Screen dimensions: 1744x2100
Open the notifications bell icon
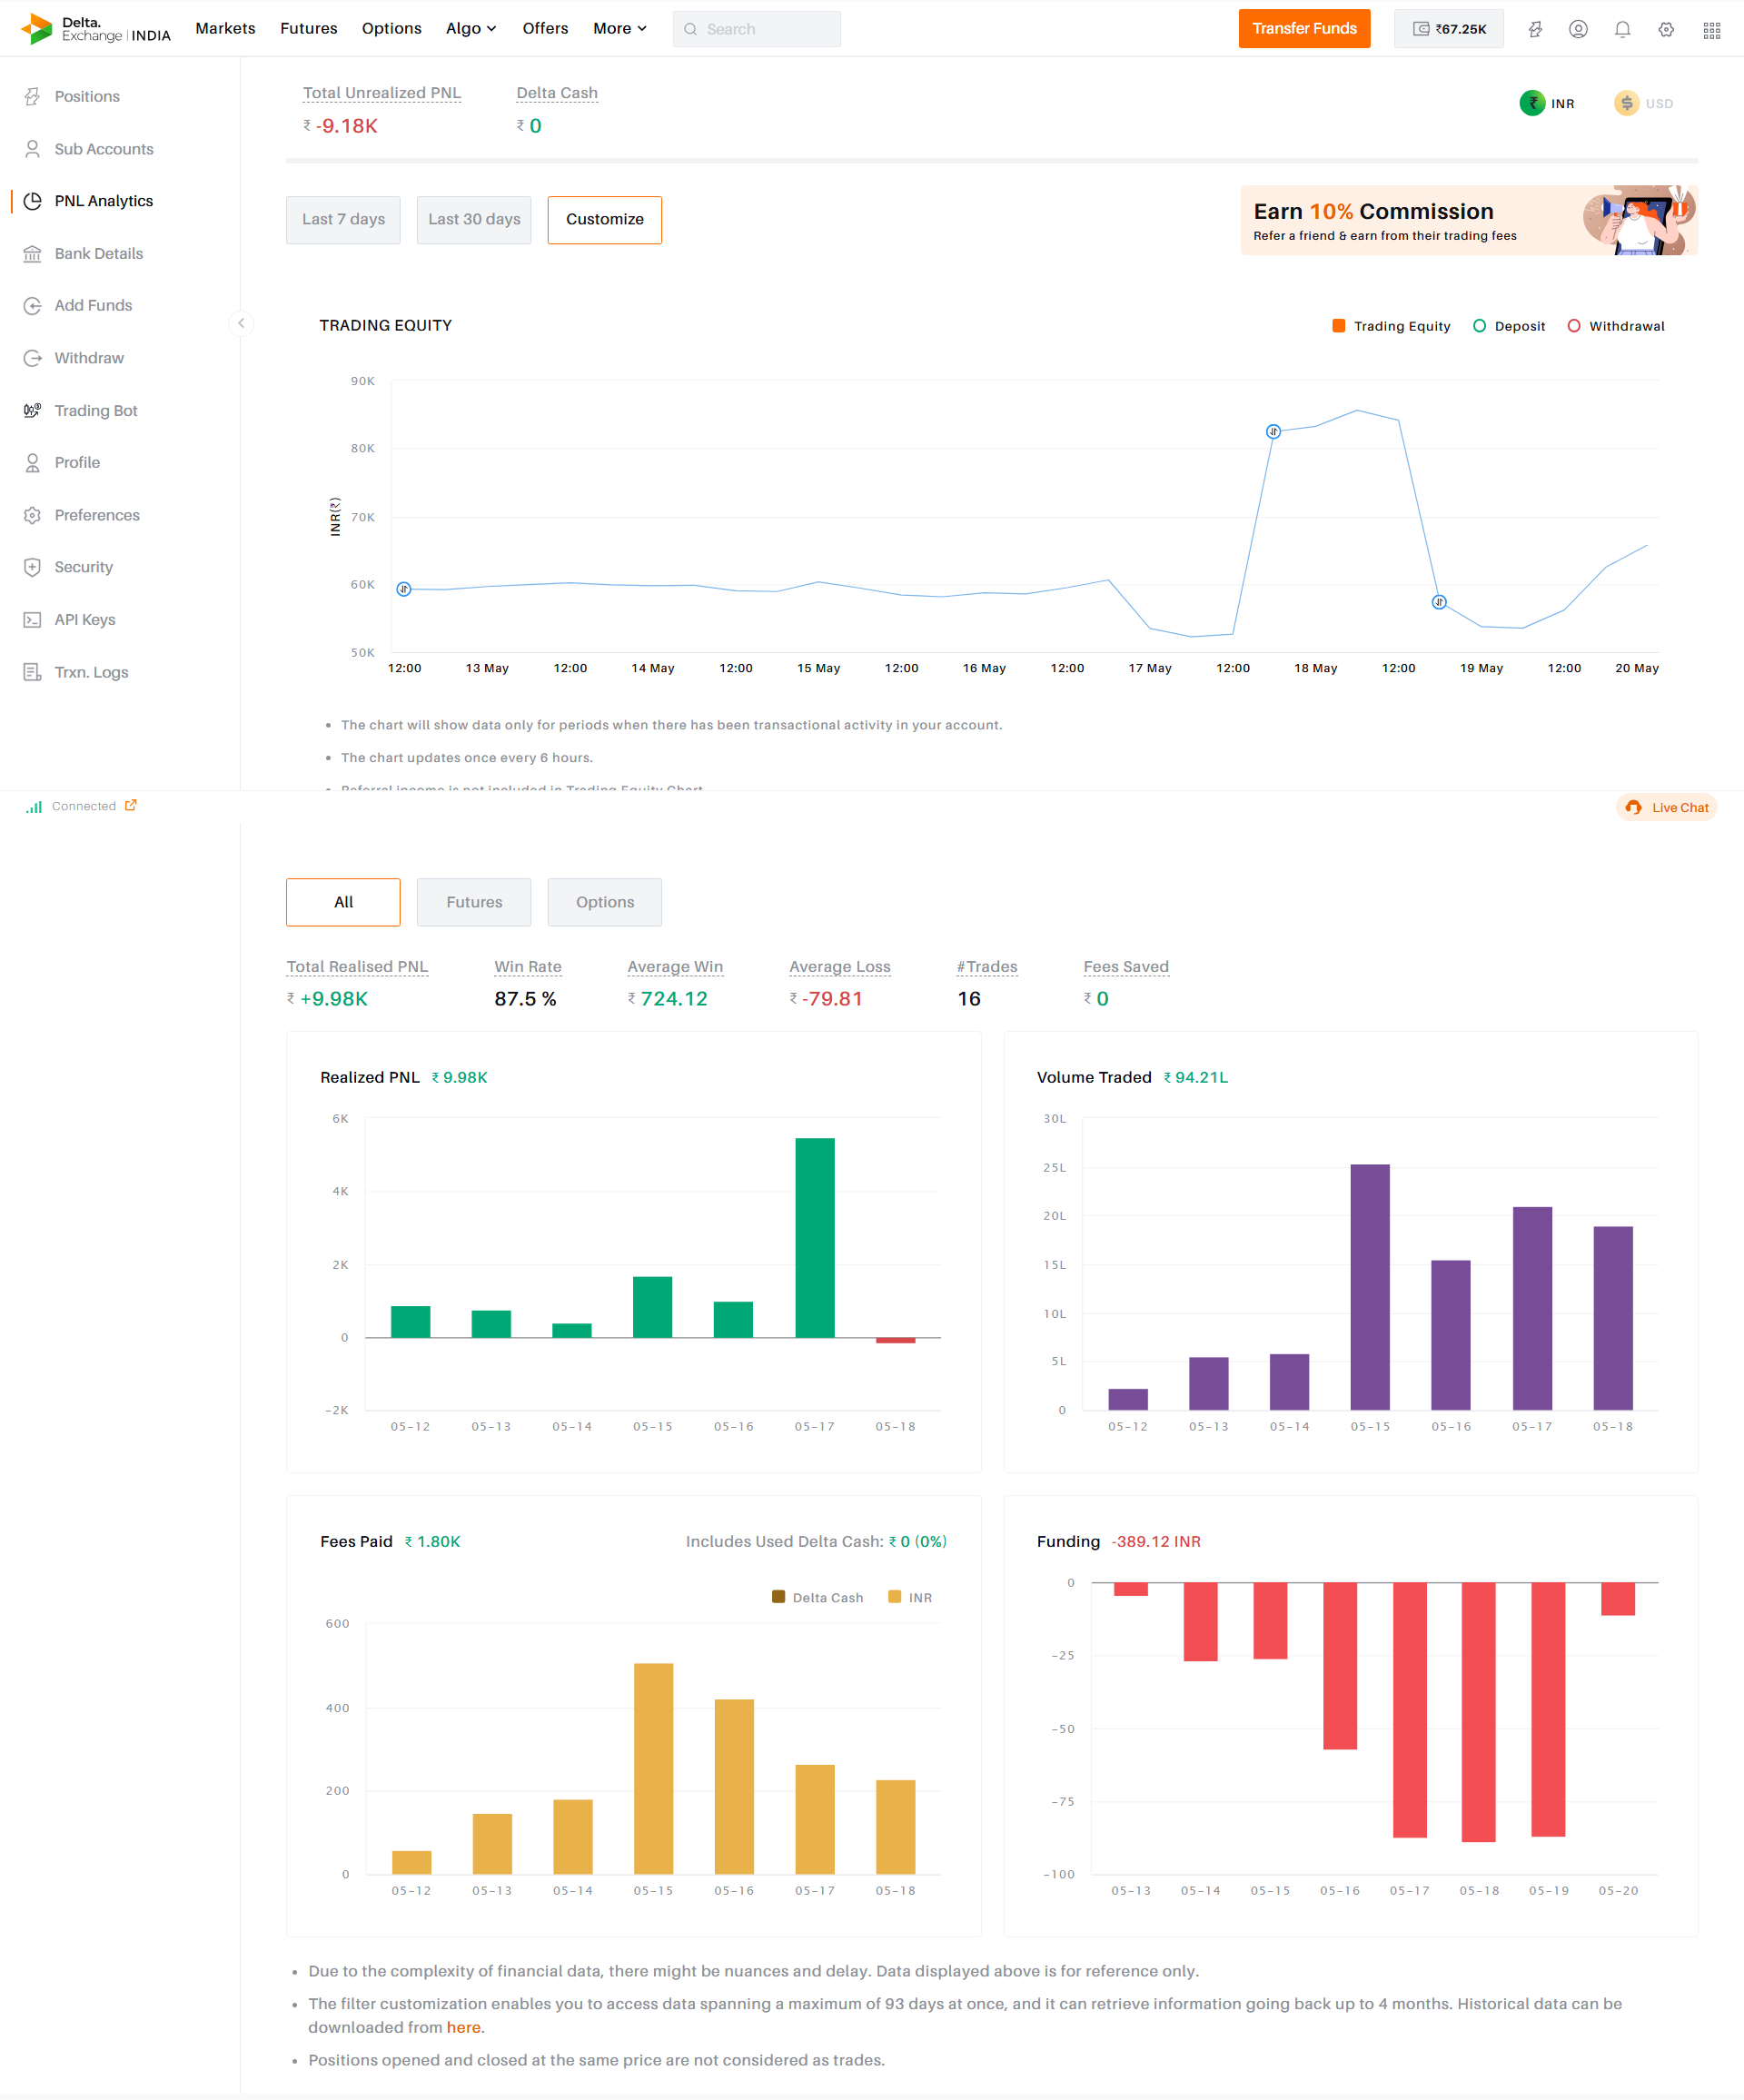click(x=1622, y=29)
